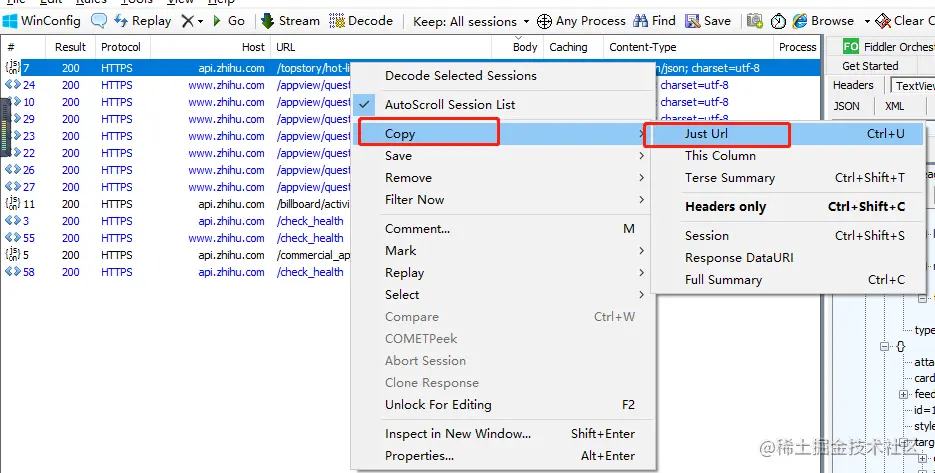This screenshot has width=935, height=473.
Task: Click the JSON icon of session 11
Action: pos(13,203)
